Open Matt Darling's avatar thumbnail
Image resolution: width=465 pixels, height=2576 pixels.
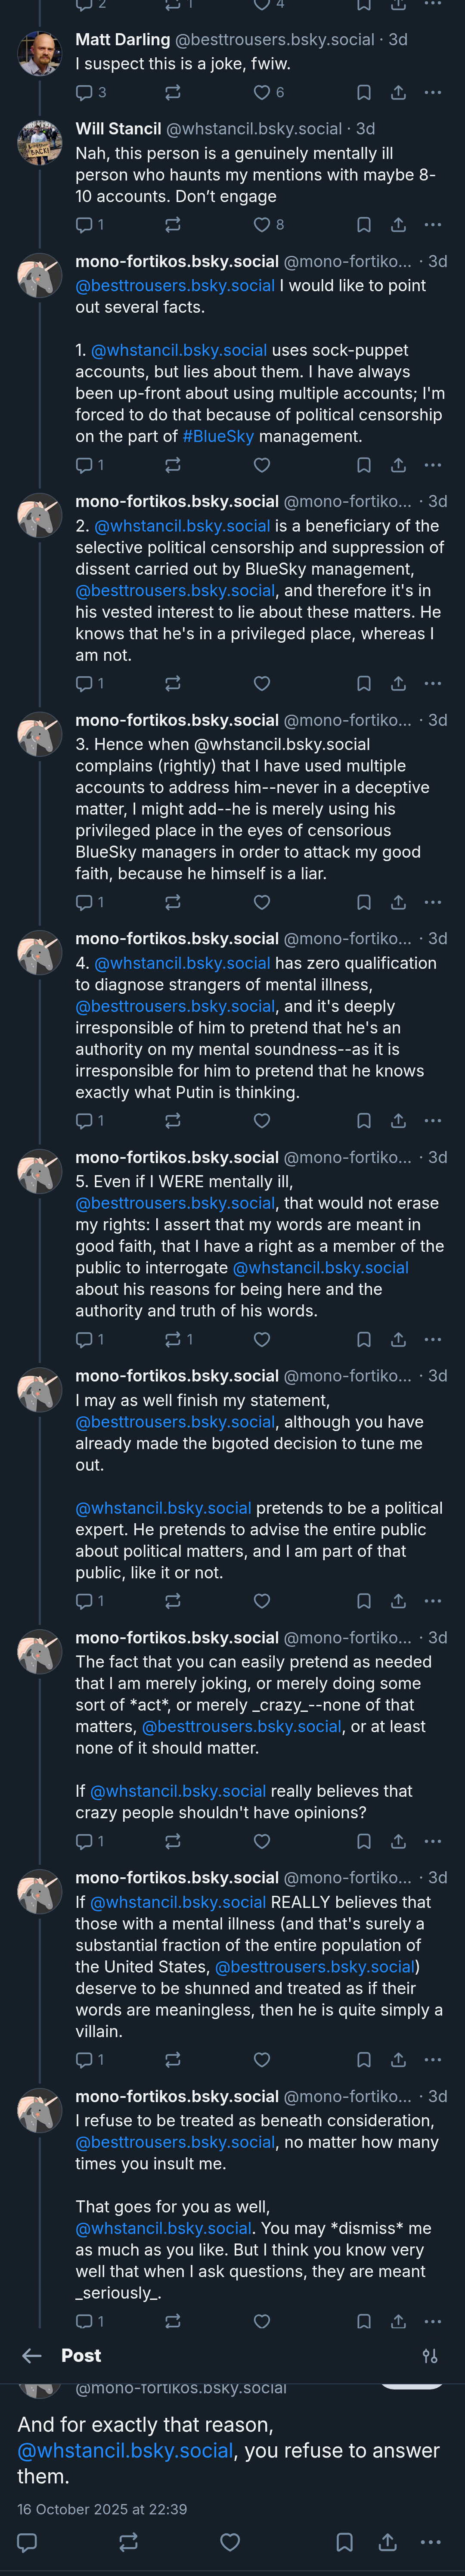(x=40, y=53)
